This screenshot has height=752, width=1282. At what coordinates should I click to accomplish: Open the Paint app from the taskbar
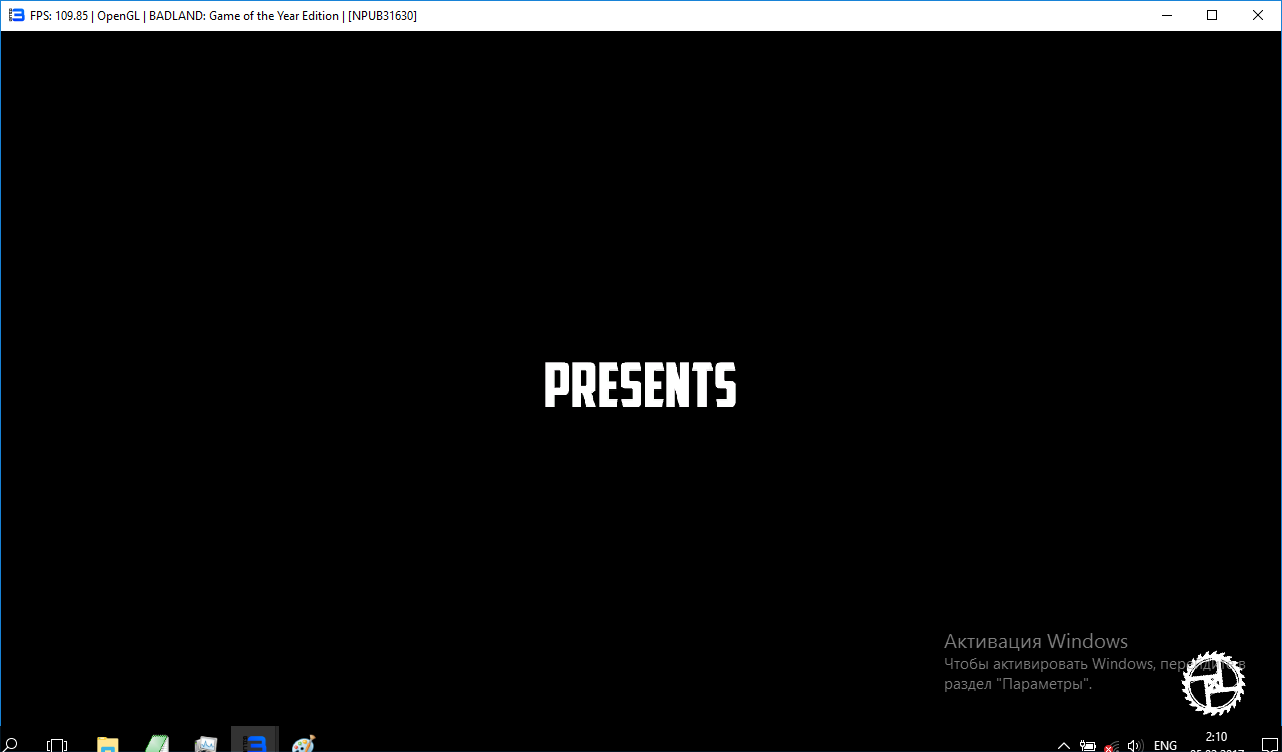pos(303,745)
